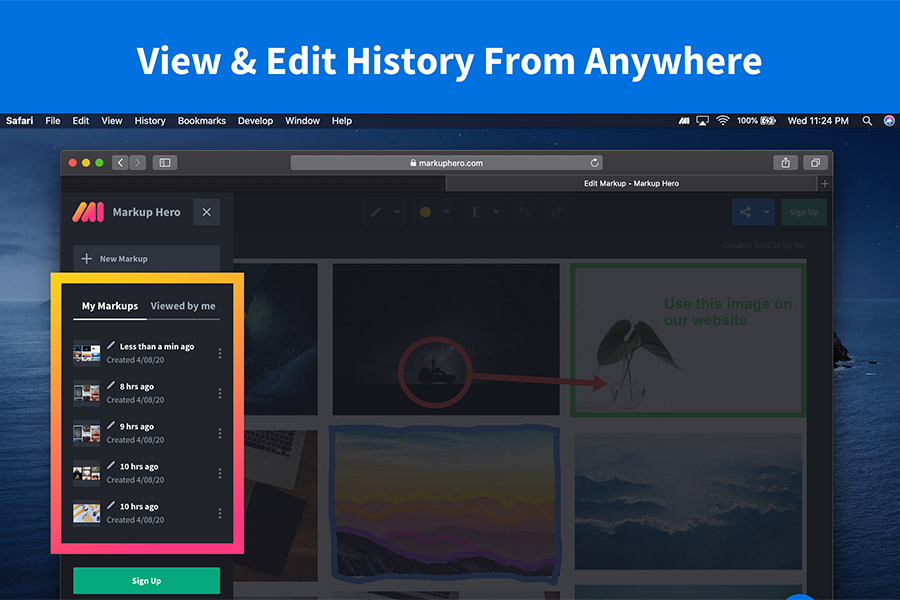Close the Markup Hero sidebar panel
Screen dimensions: 900x600
click(x=207, y=212)
